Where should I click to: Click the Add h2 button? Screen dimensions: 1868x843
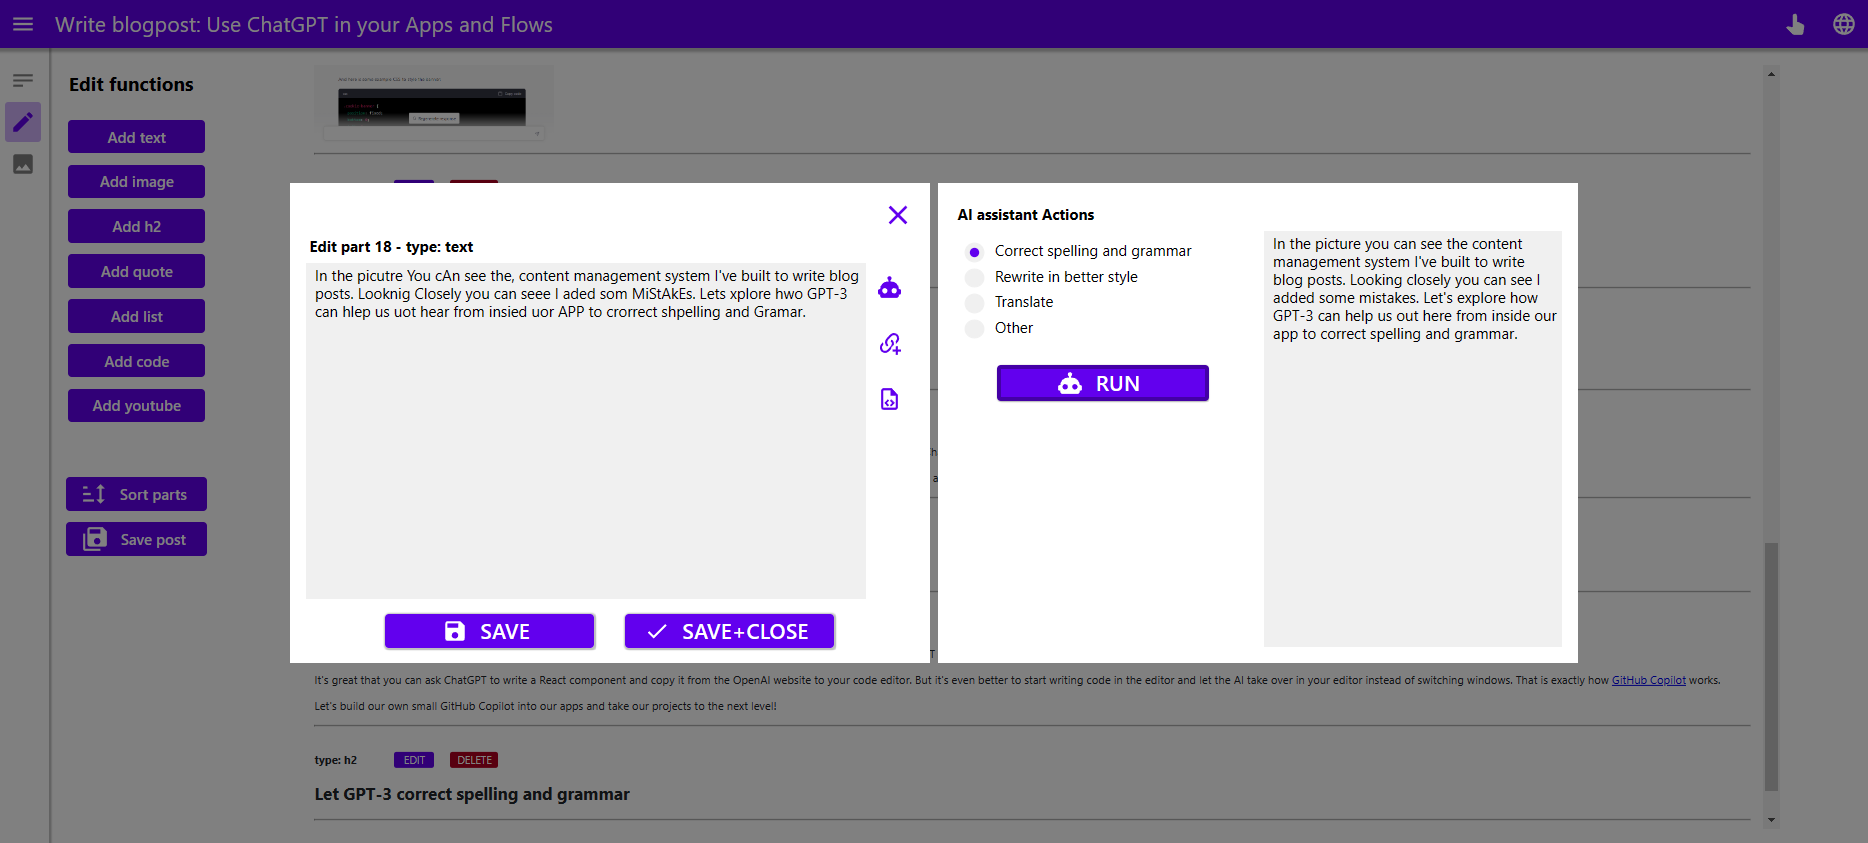coord(137,226)
